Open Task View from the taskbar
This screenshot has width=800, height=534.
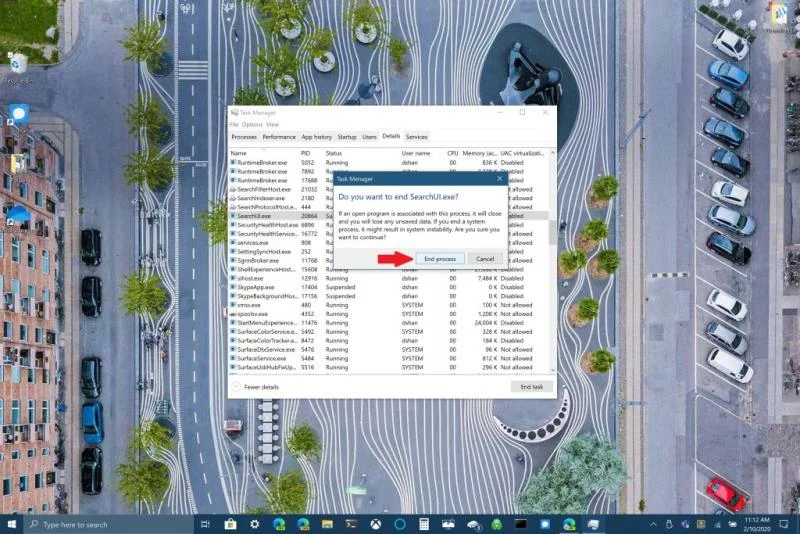click(206, 524)
